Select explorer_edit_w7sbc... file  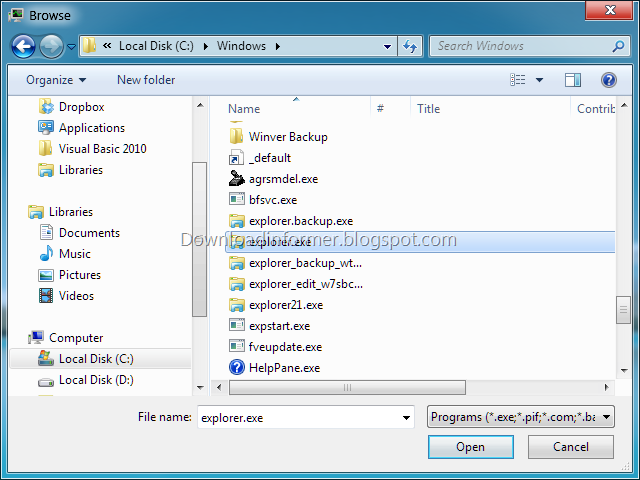[296, 284]
